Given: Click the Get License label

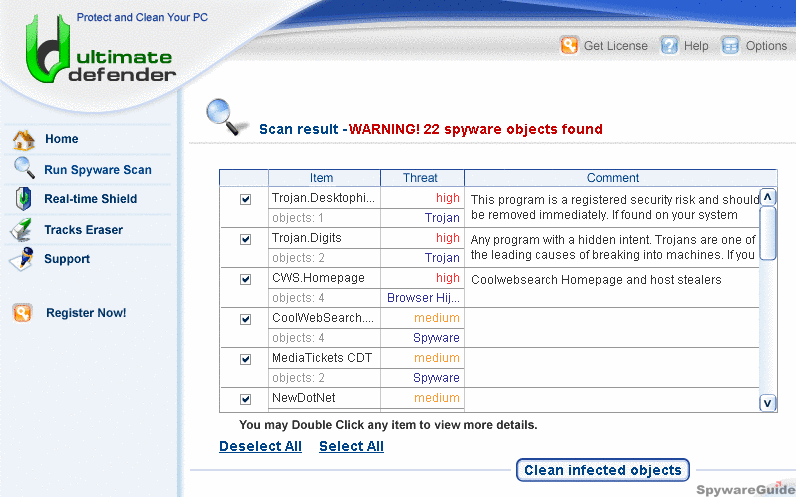Looking at the screenshot, I should [615, 46].
